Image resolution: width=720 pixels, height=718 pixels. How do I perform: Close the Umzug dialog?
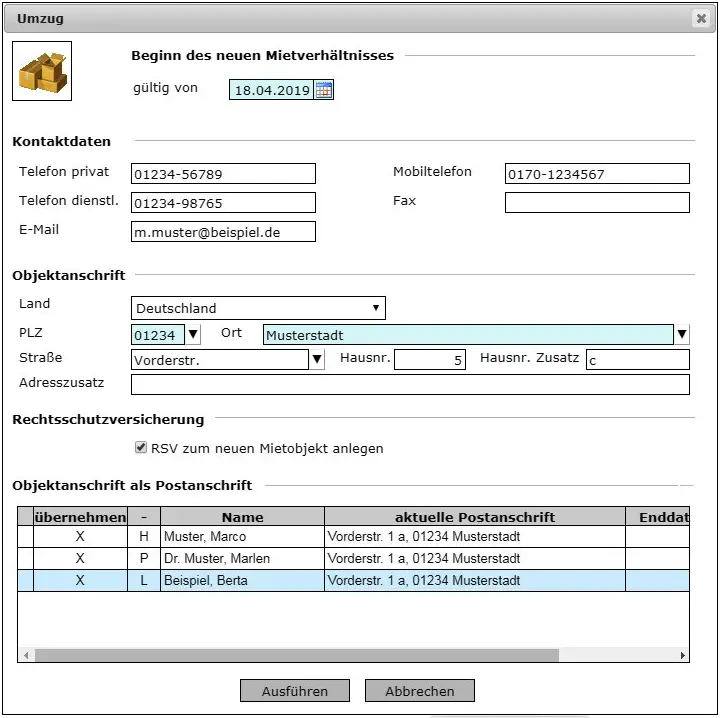(700, 18)
